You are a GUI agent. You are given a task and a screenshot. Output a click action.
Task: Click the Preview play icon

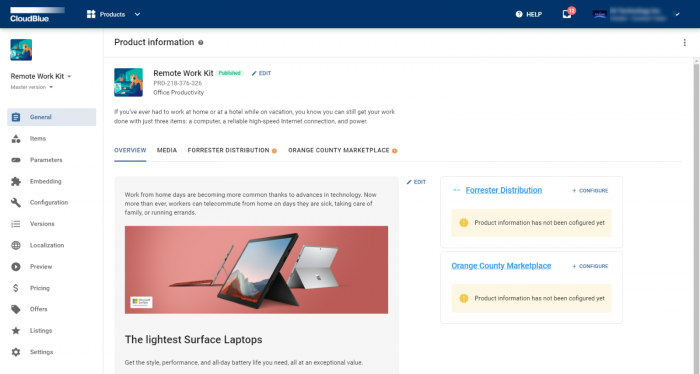(16, 266)
